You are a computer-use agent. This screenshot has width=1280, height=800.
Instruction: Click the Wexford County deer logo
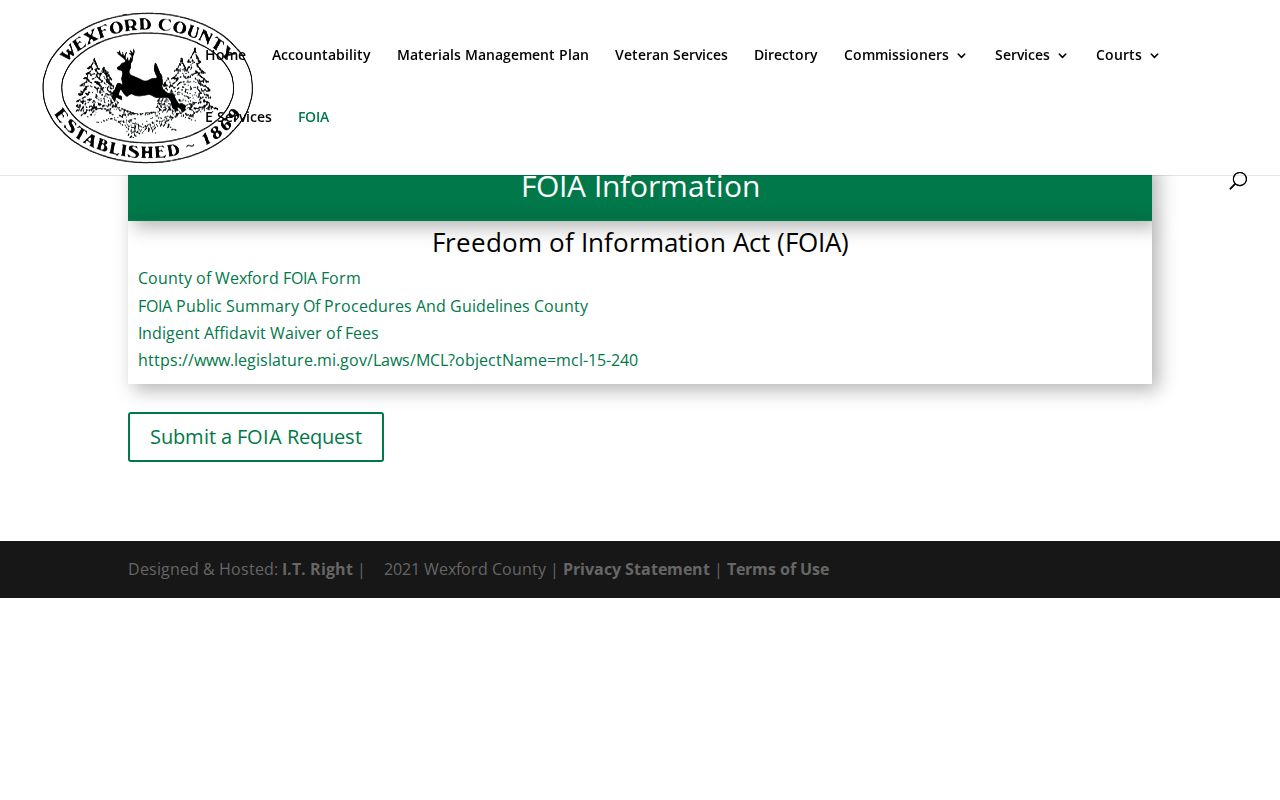(x=148, y=88)
